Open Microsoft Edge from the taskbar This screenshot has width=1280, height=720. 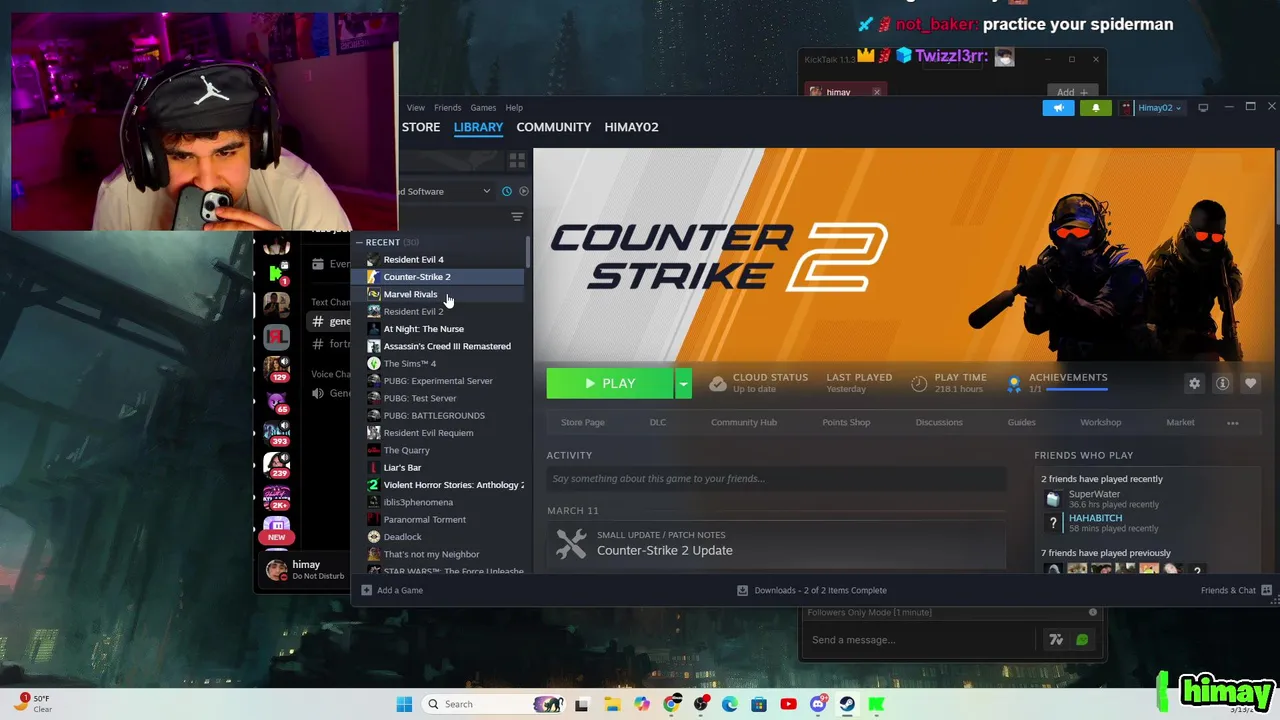730,704
